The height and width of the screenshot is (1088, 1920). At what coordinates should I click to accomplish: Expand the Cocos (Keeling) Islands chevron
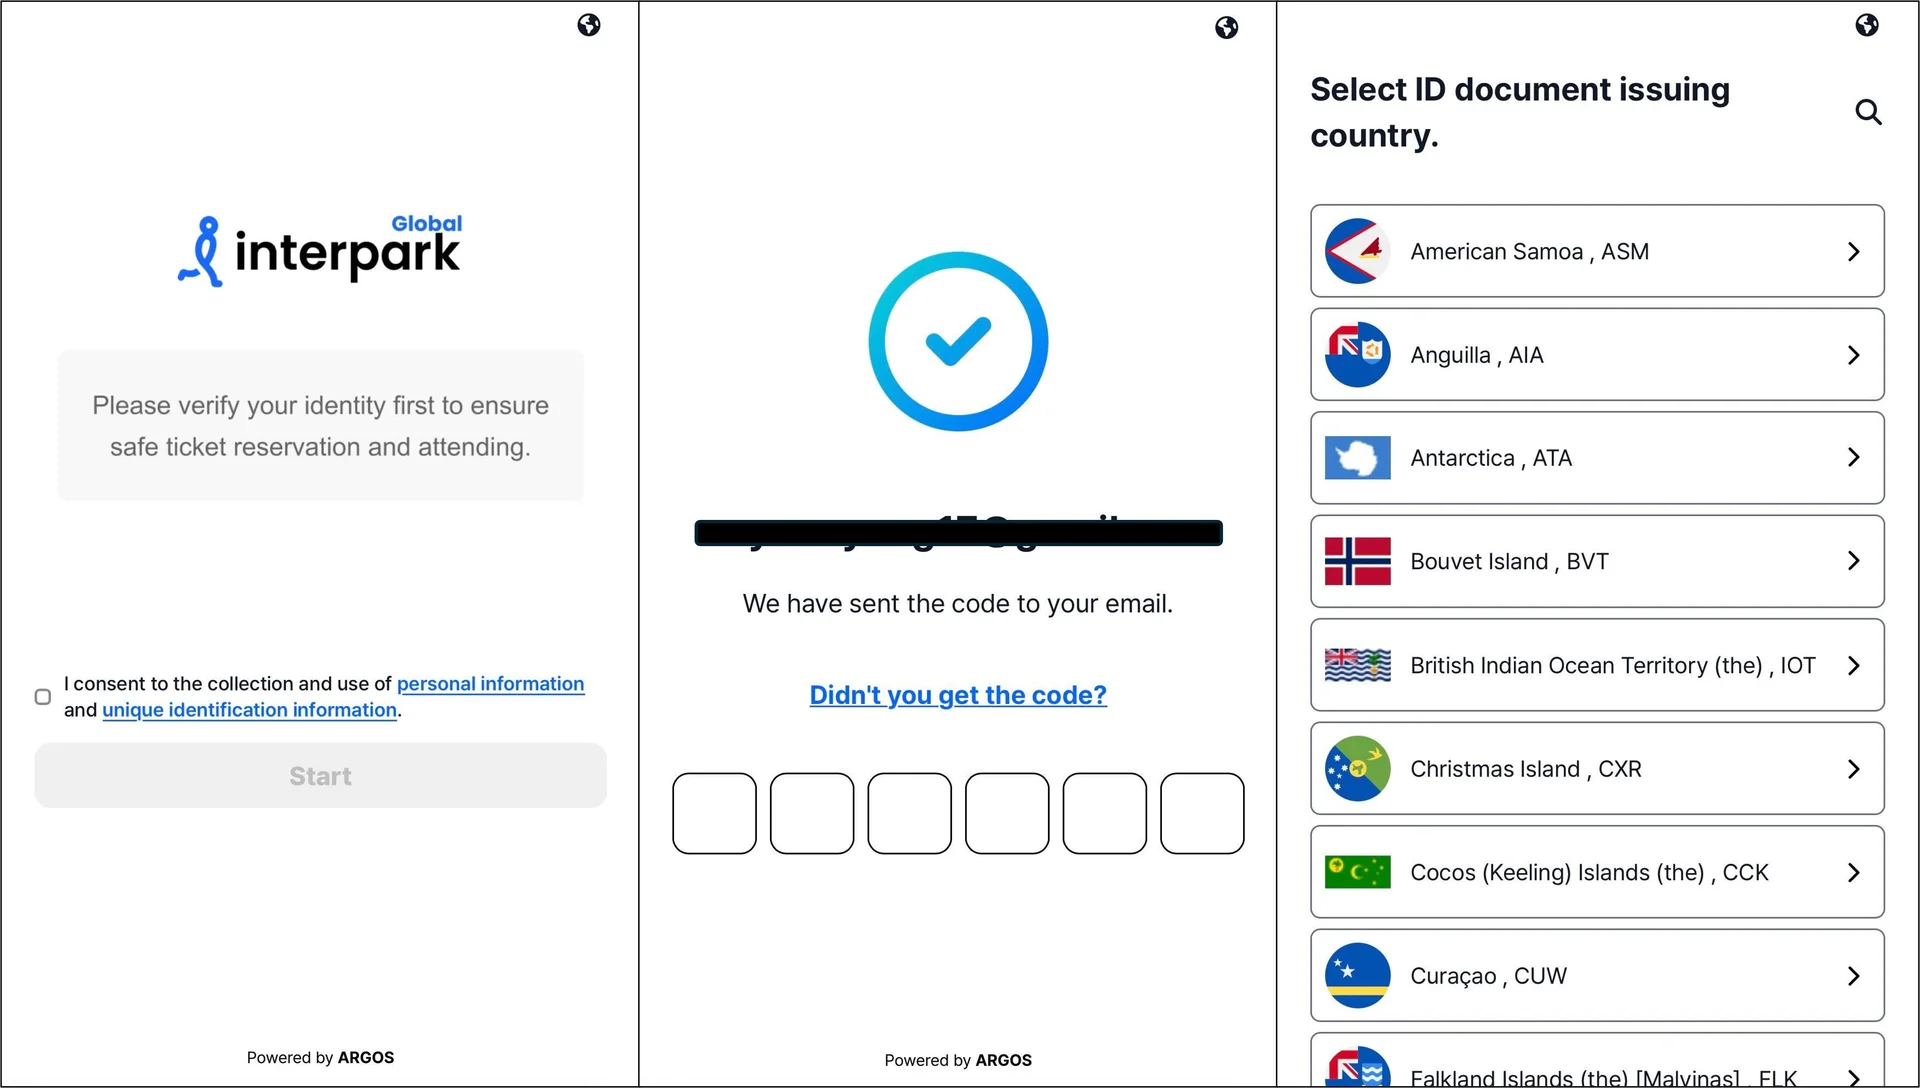tap(1854, 872)
